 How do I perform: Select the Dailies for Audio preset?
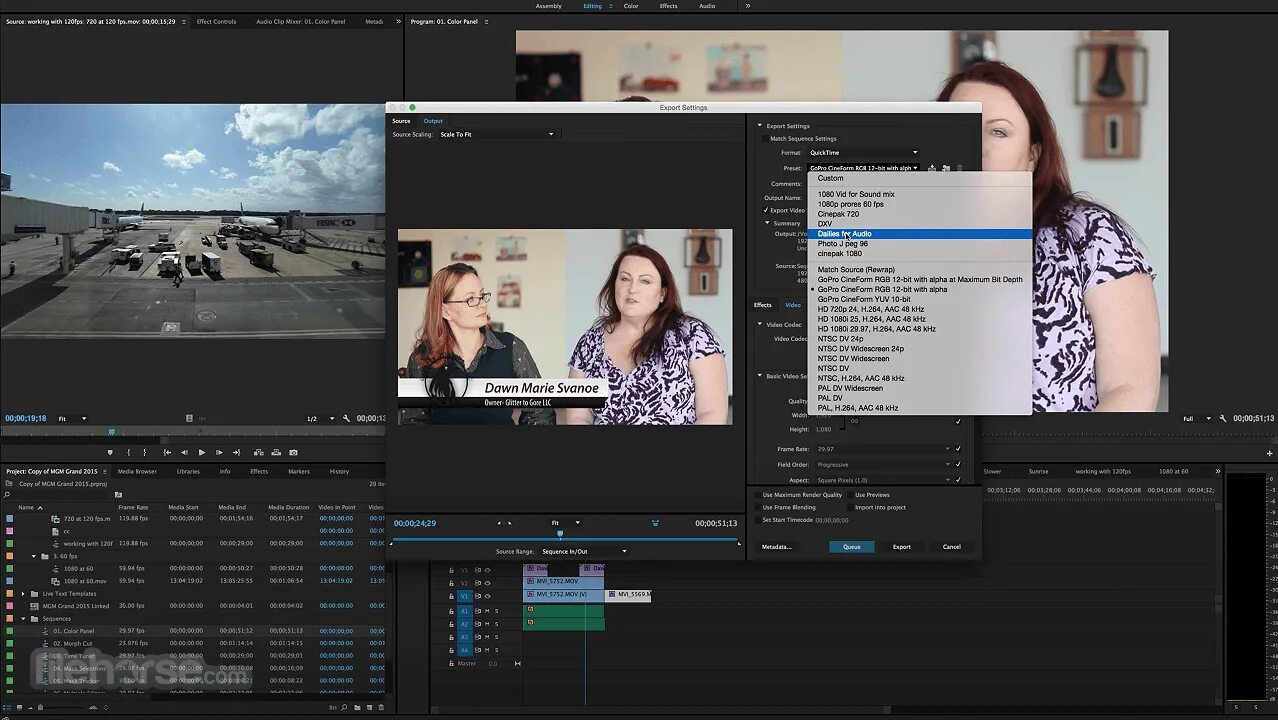pyautogui.click(x=920, y=234)
